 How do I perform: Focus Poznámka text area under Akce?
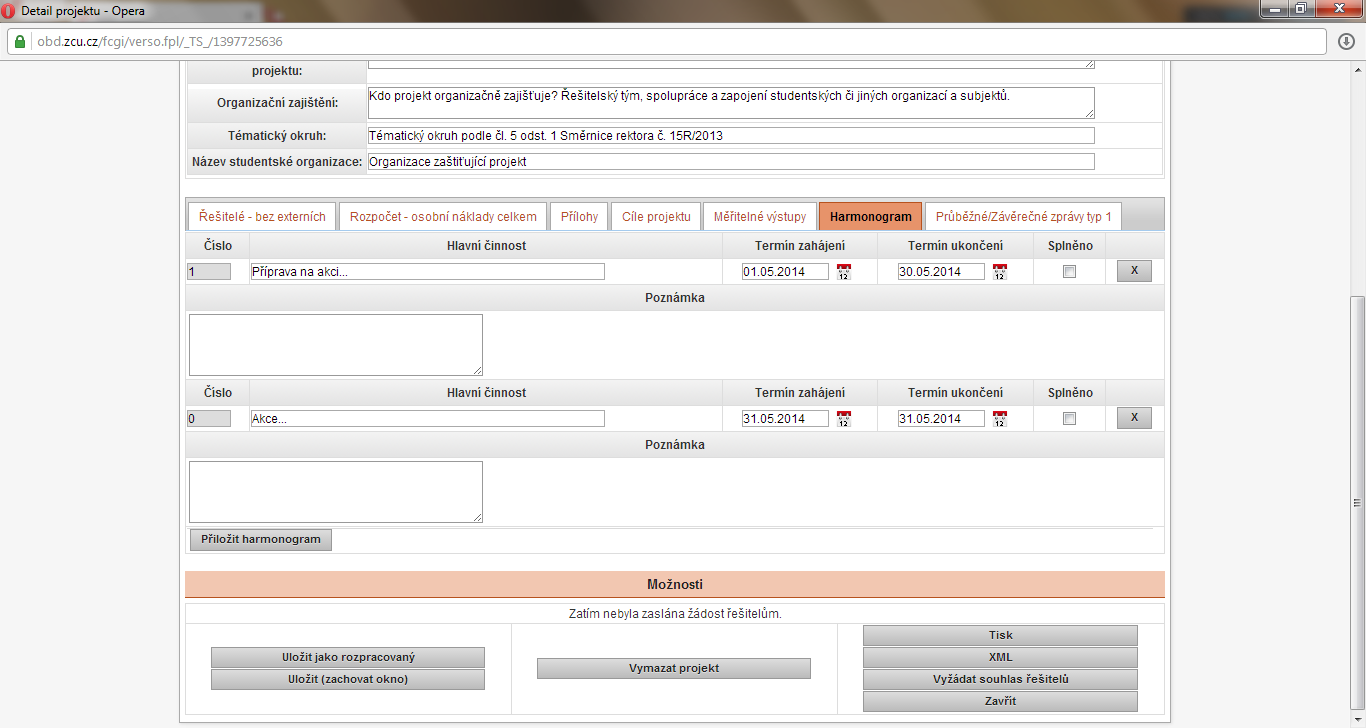336,492
